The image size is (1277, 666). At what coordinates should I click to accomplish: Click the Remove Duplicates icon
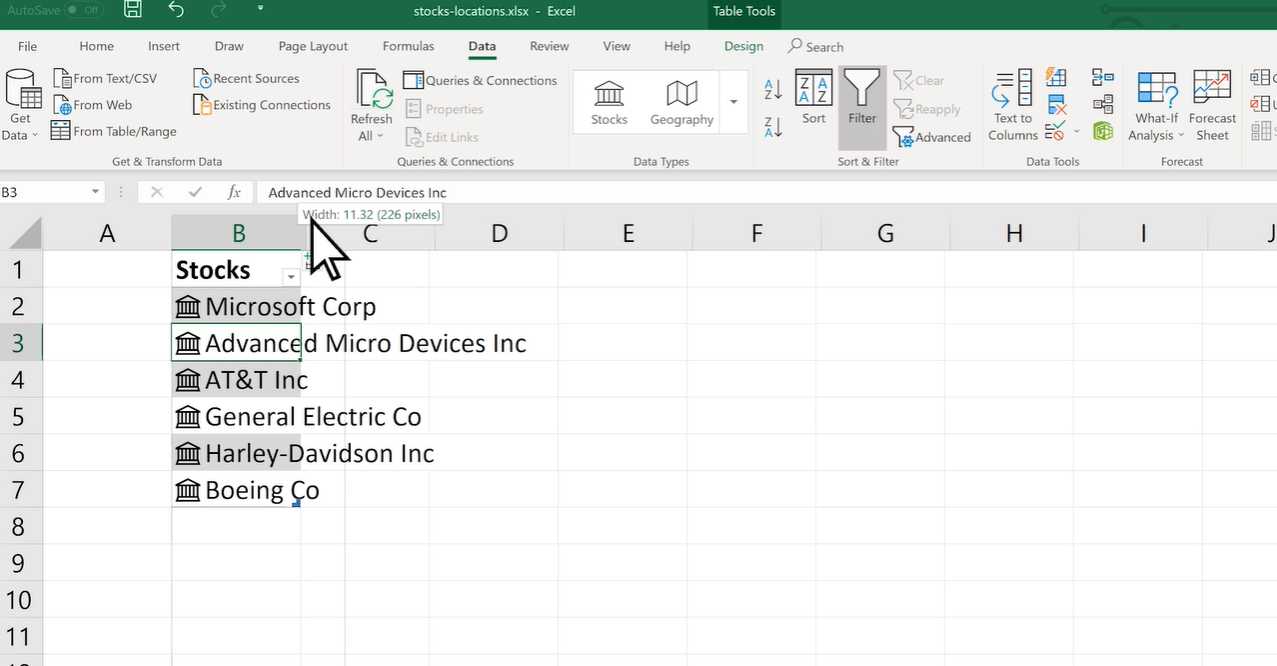tap(1056, 104)
